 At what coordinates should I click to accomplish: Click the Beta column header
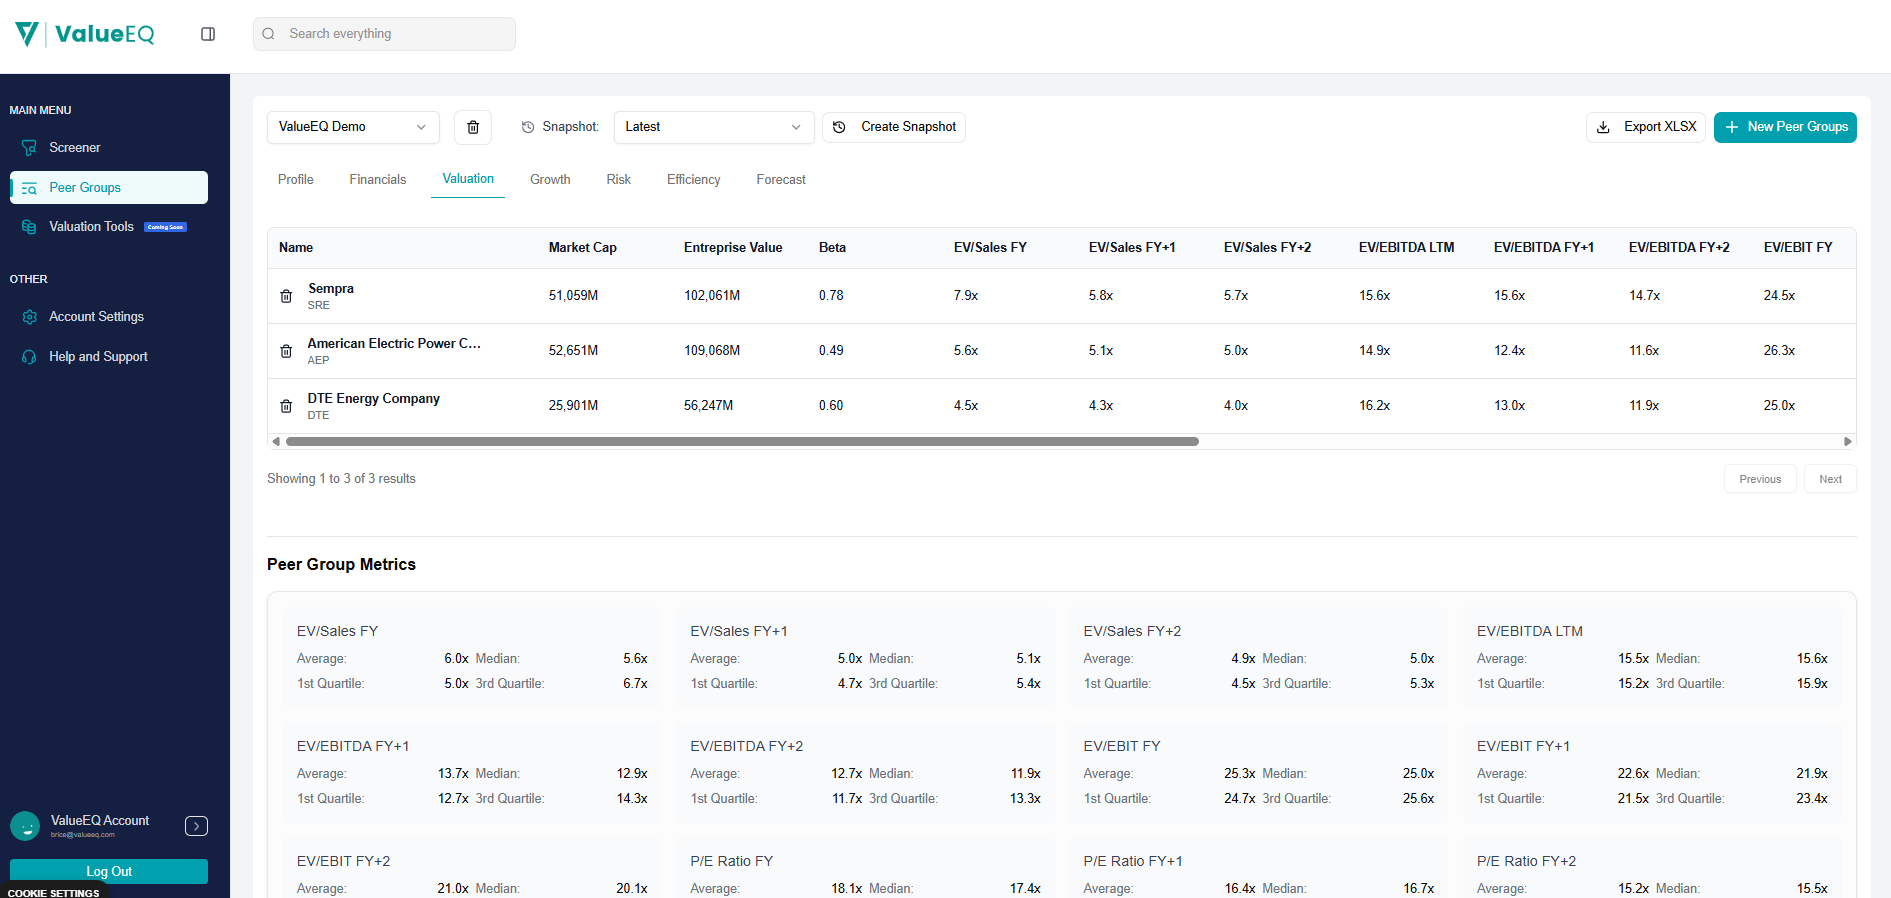click(832, 248)
